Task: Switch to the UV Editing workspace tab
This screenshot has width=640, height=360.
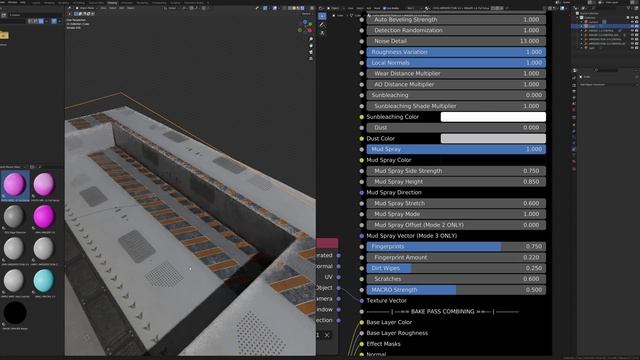Action: click(78, 3)
